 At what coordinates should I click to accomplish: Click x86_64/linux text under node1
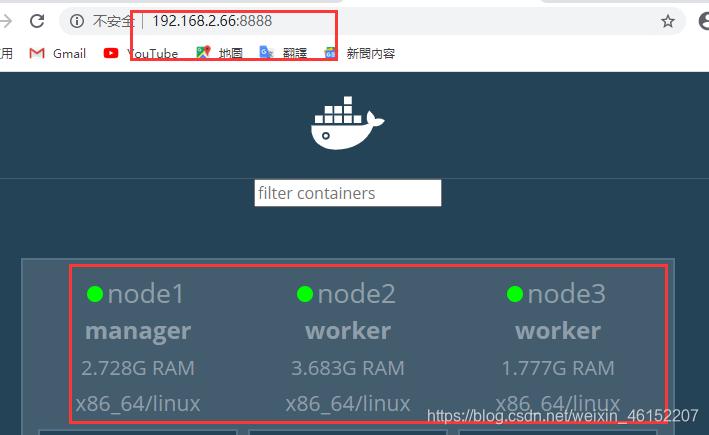click(138, 403)
